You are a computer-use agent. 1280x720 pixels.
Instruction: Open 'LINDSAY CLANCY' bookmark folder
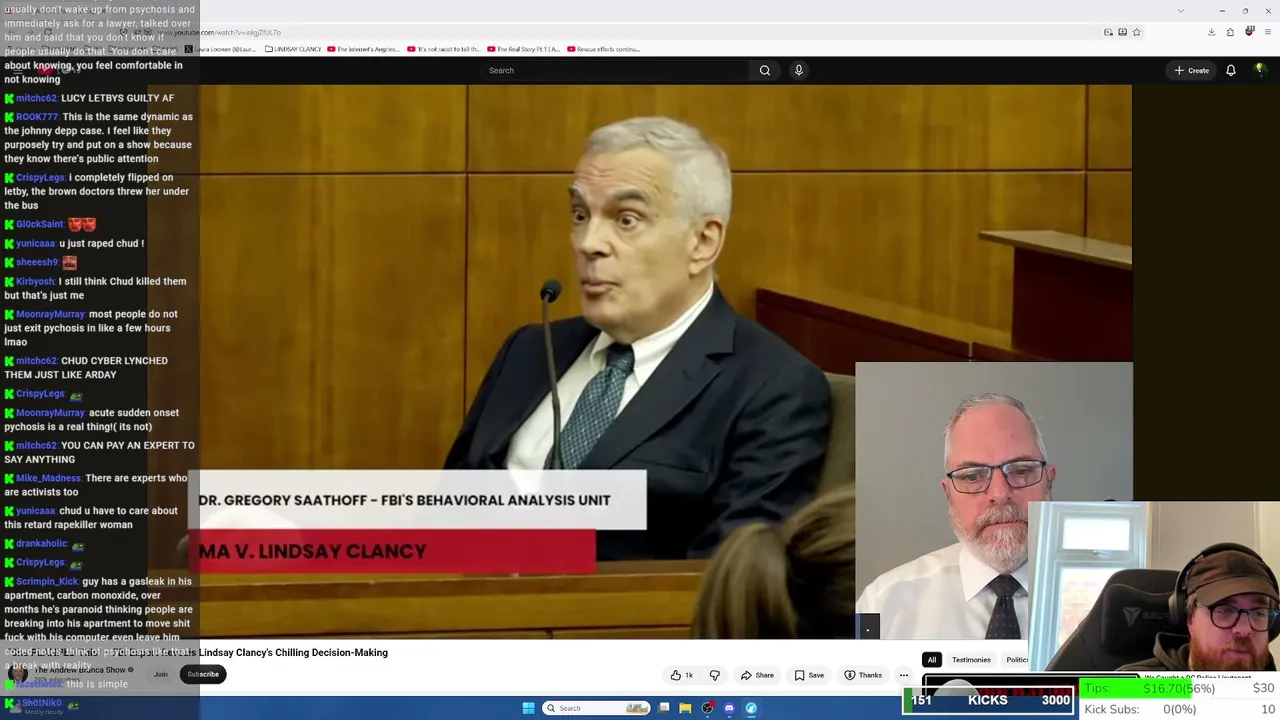coord(295,49)
